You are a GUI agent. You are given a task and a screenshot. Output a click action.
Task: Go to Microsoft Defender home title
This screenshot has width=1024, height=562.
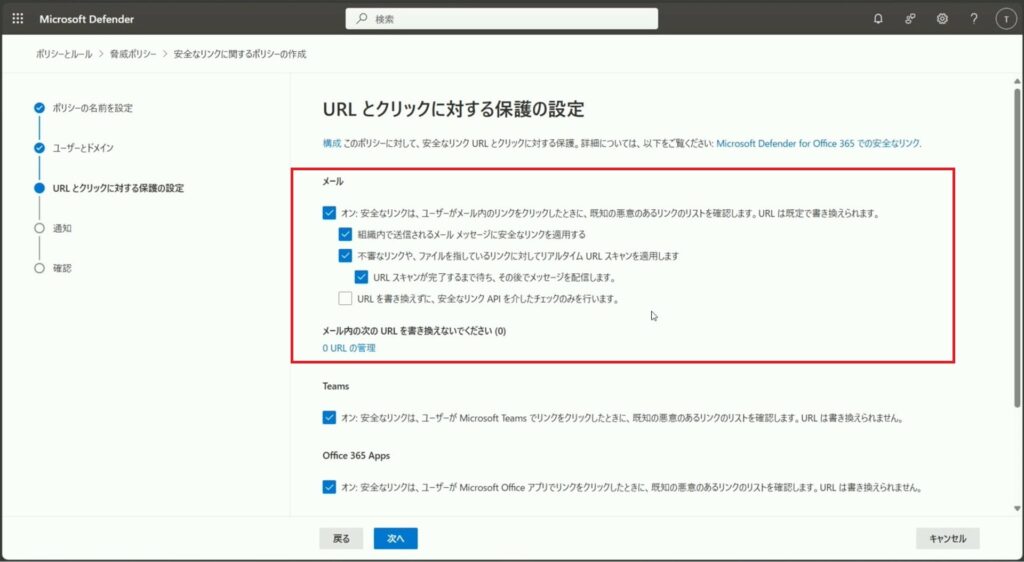86,19
